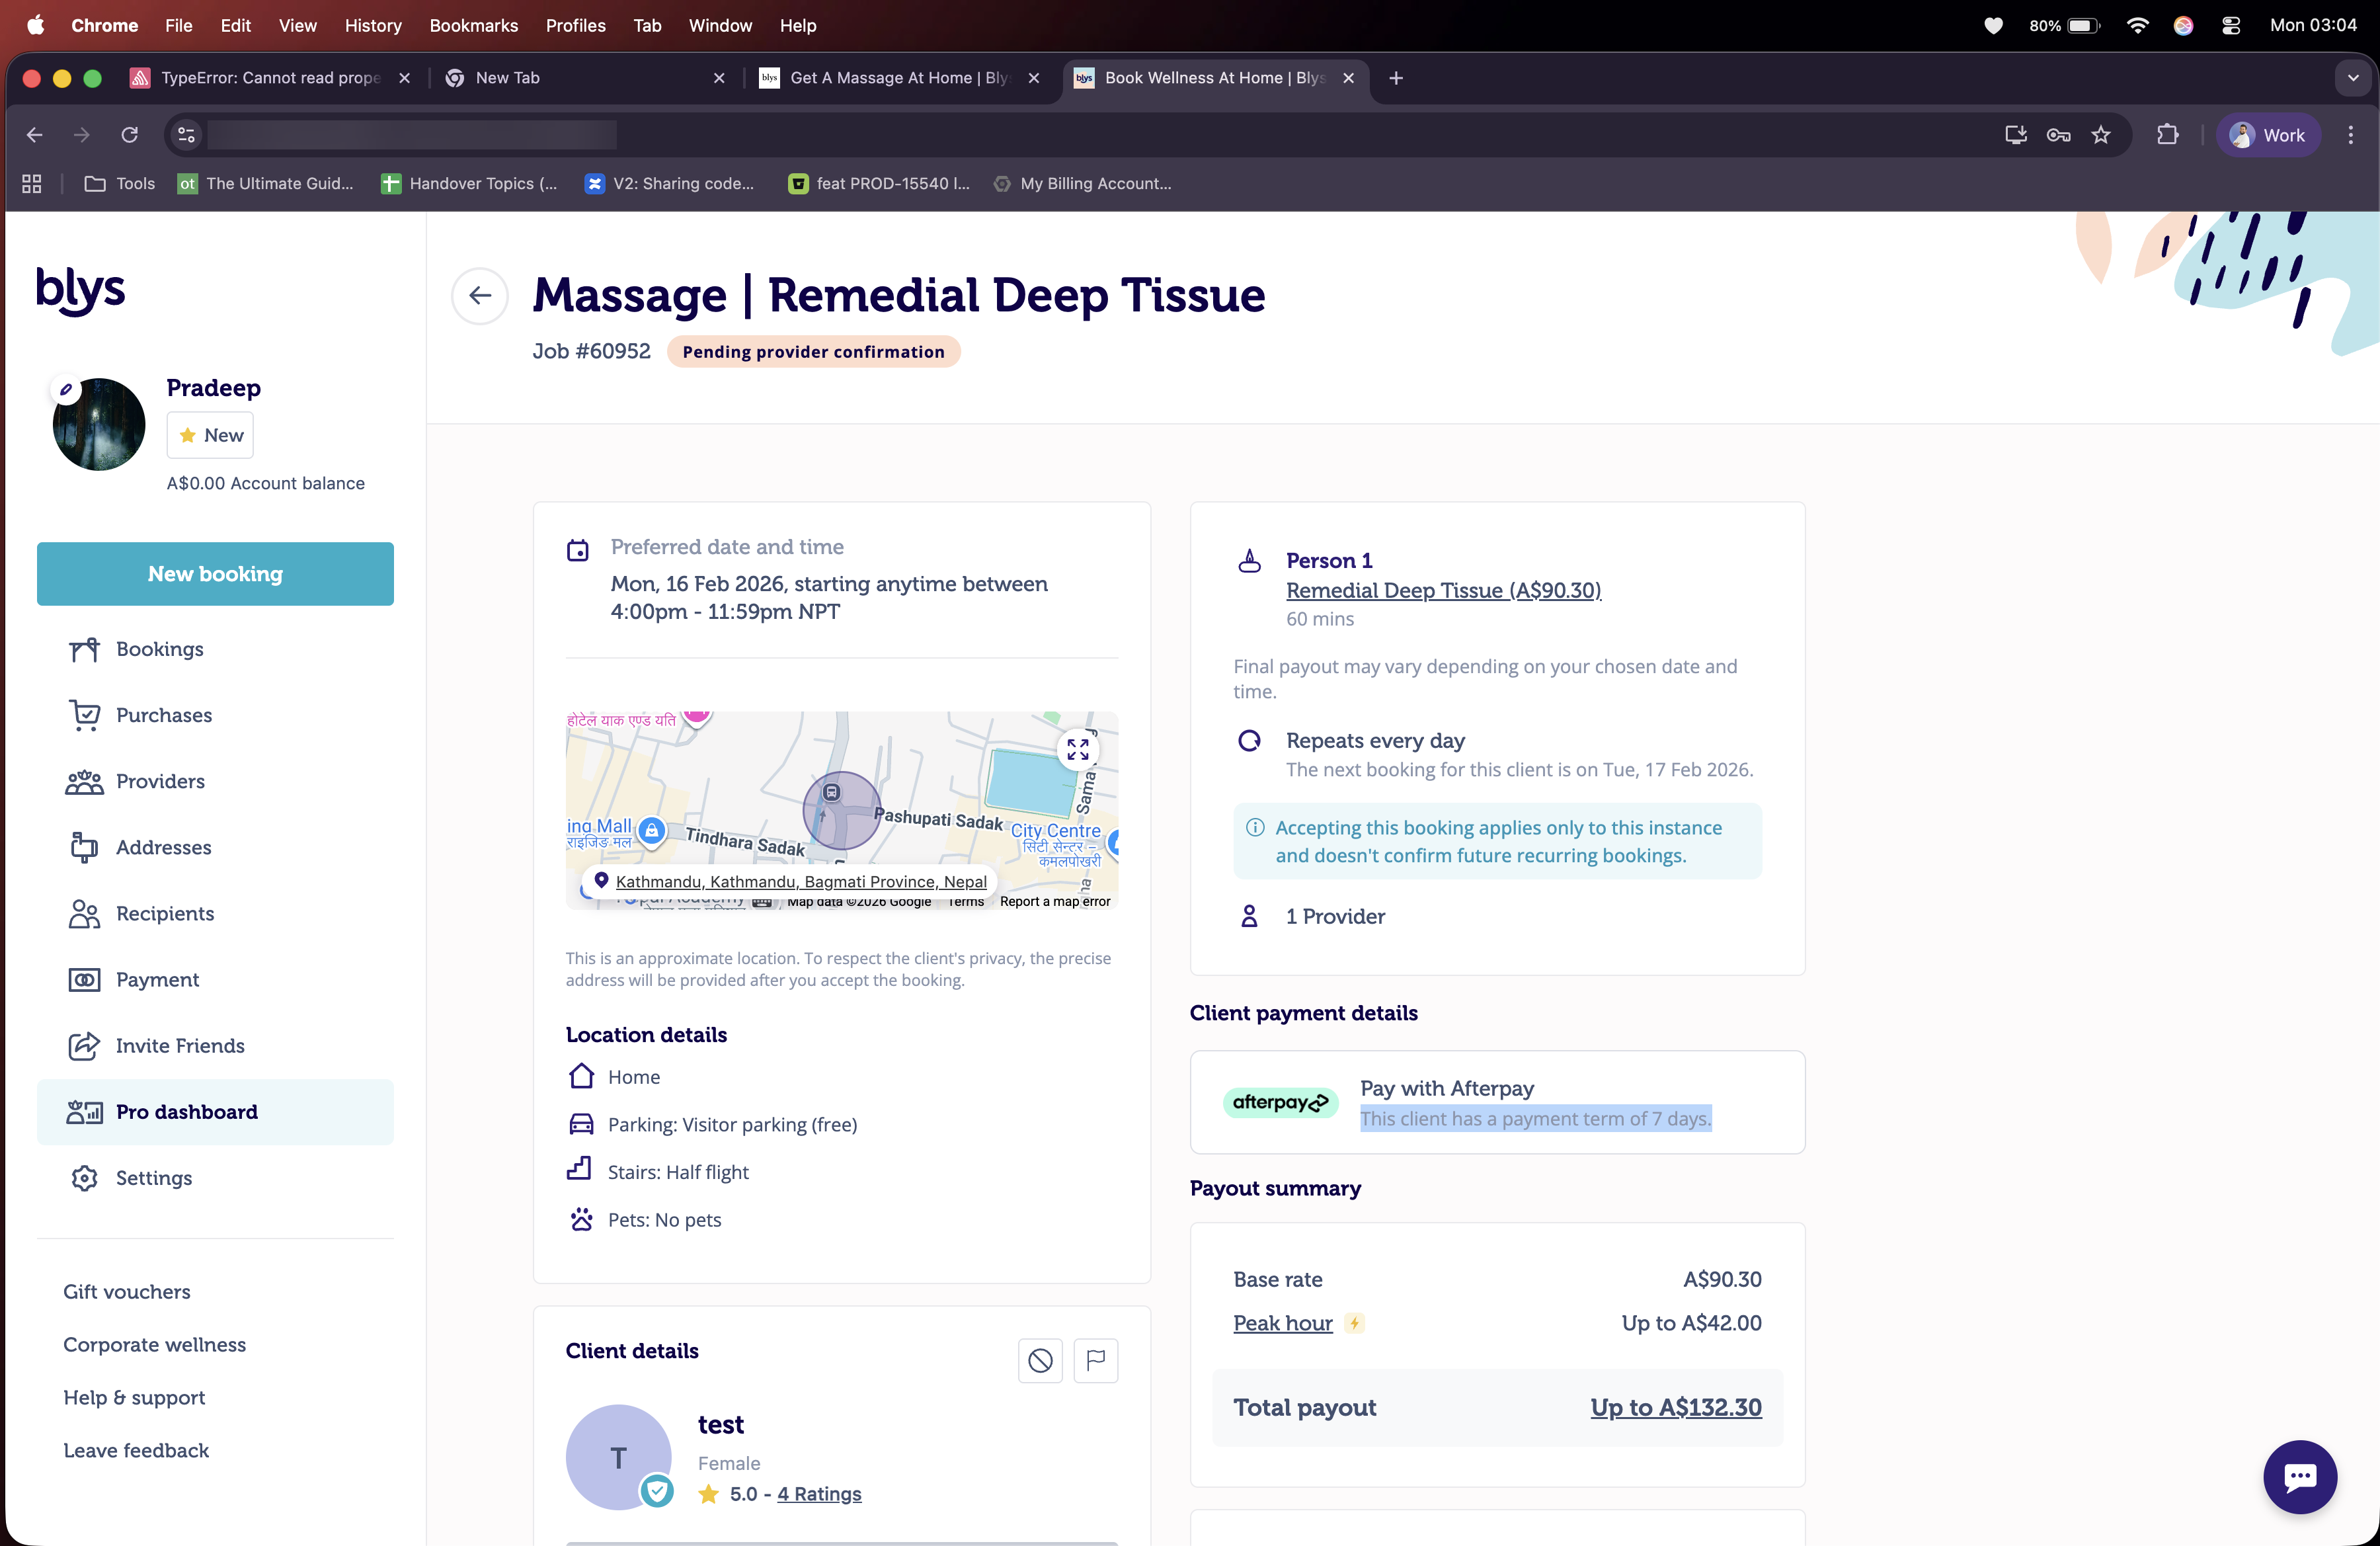
Task: Click Remedial Deep Tissue price link
Action: [x=1443, y=590]
